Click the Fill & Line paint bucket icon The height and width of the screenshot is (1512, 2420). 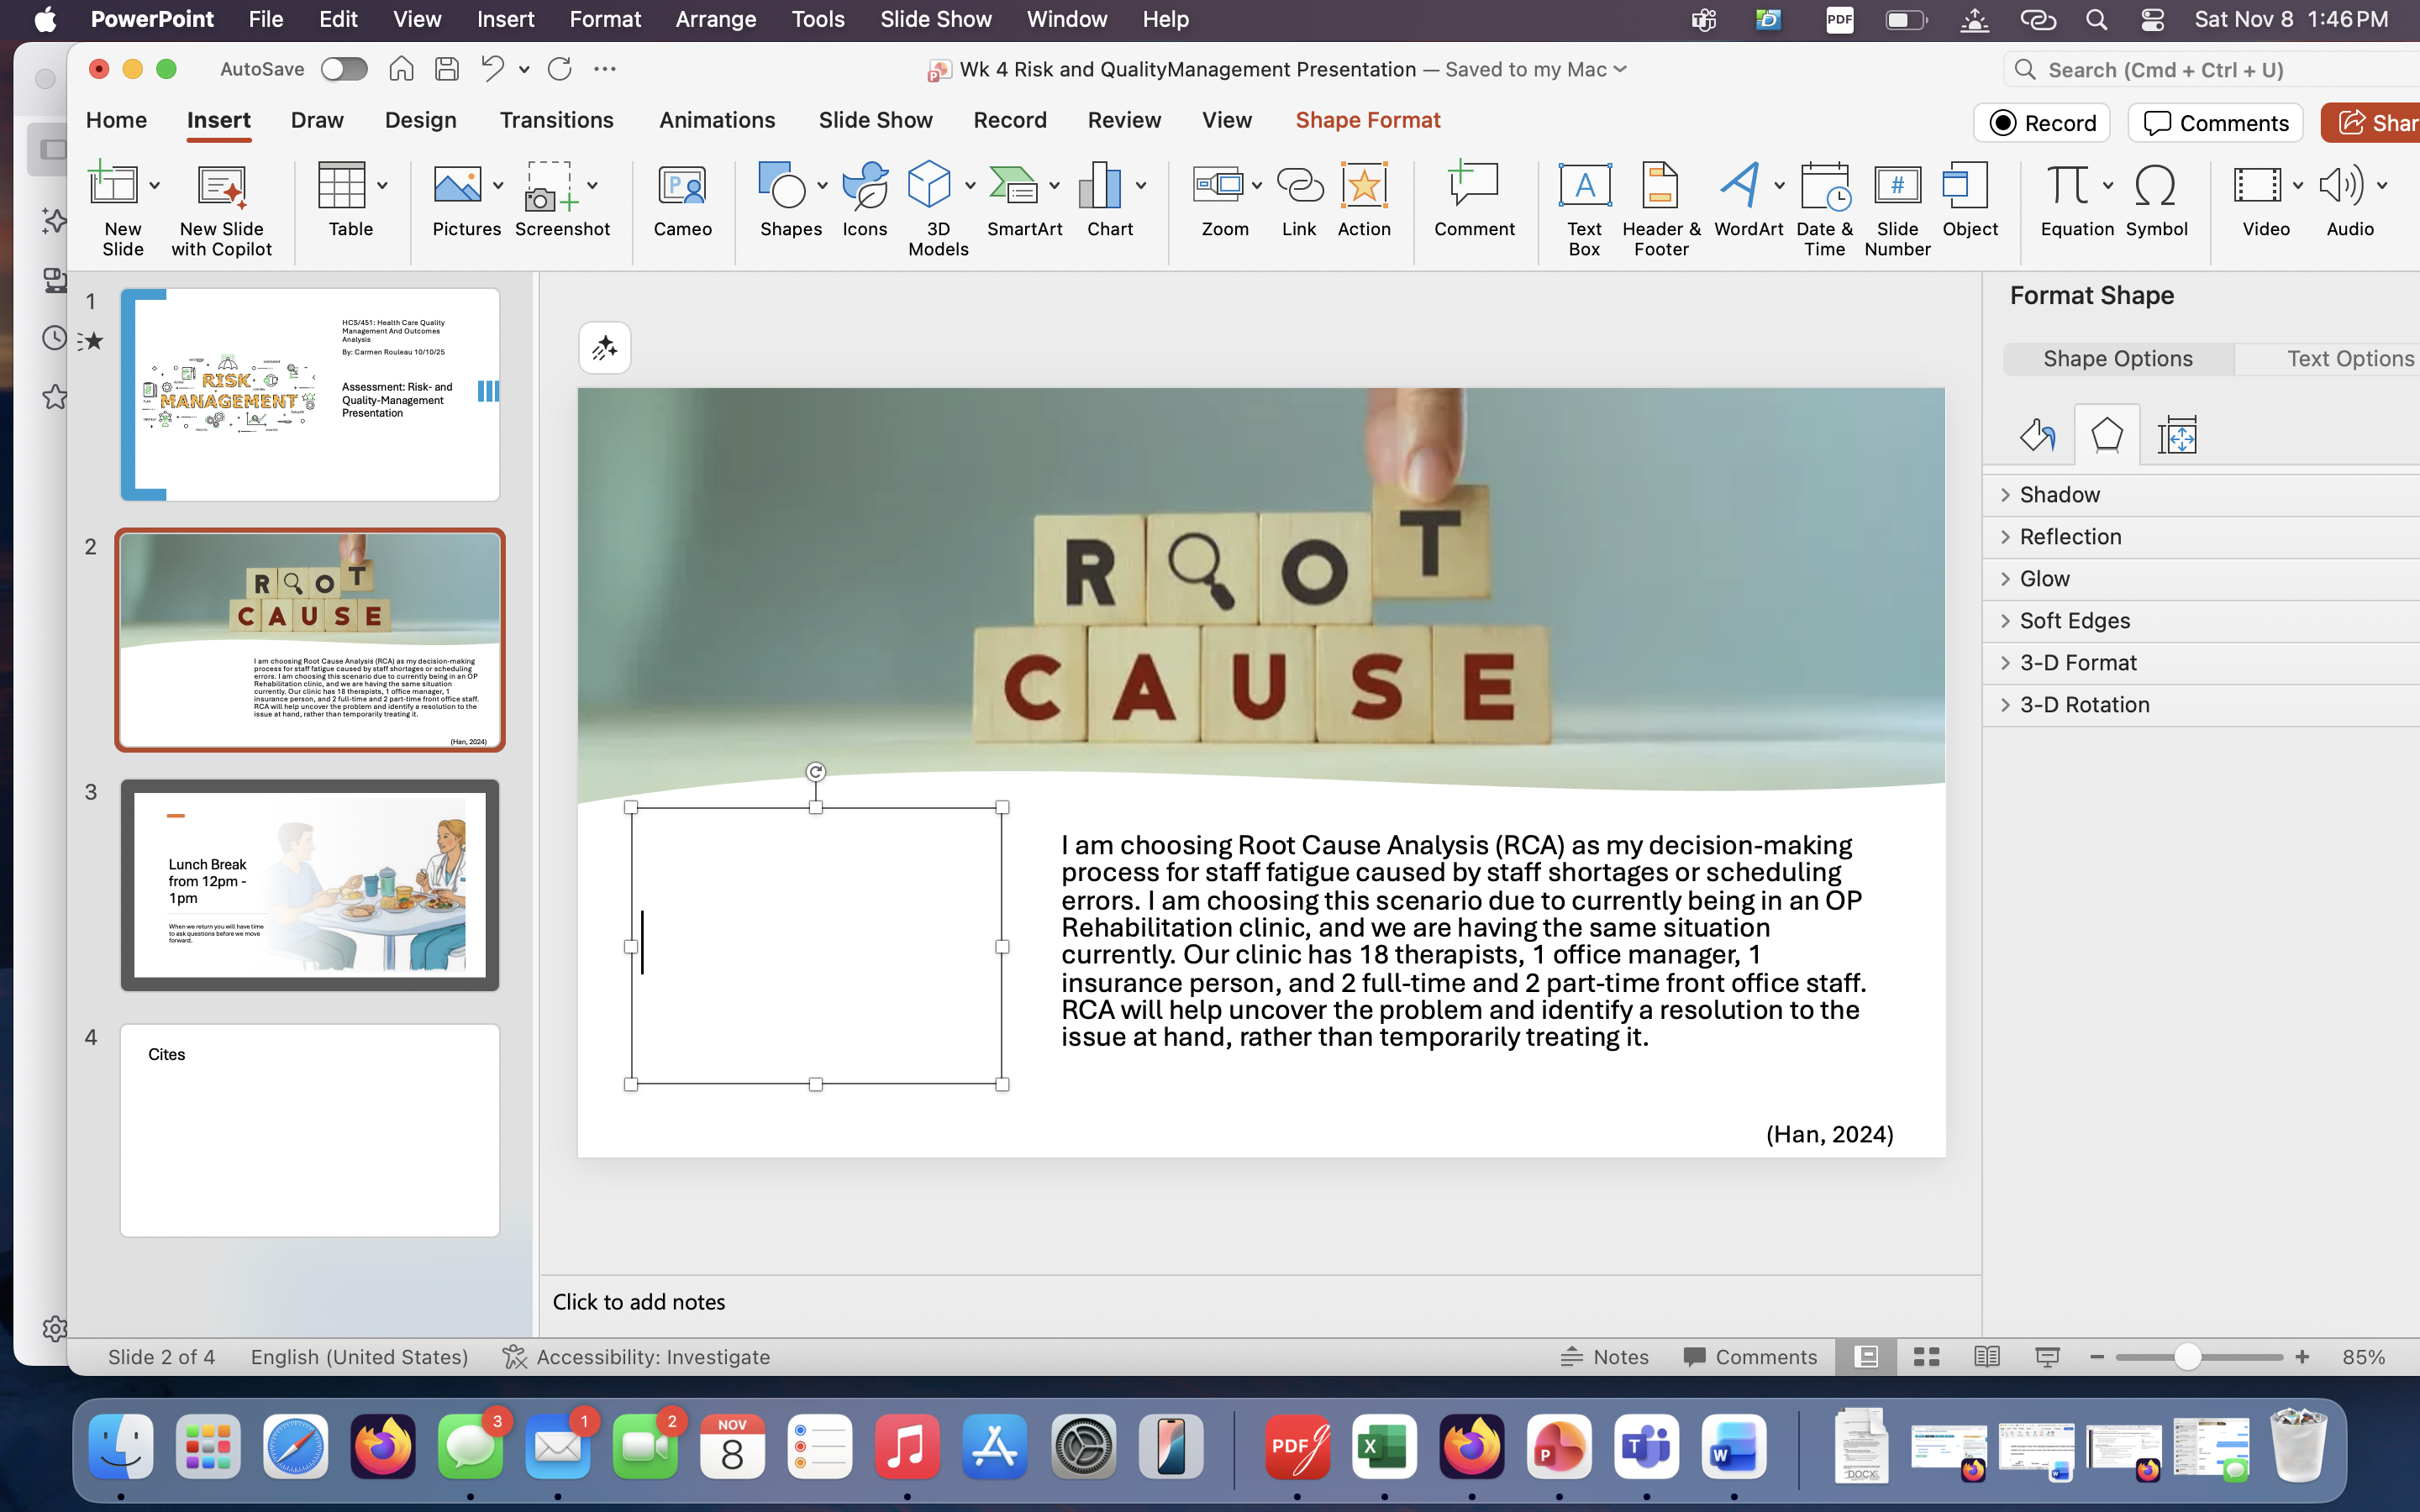coord(2037,435)
